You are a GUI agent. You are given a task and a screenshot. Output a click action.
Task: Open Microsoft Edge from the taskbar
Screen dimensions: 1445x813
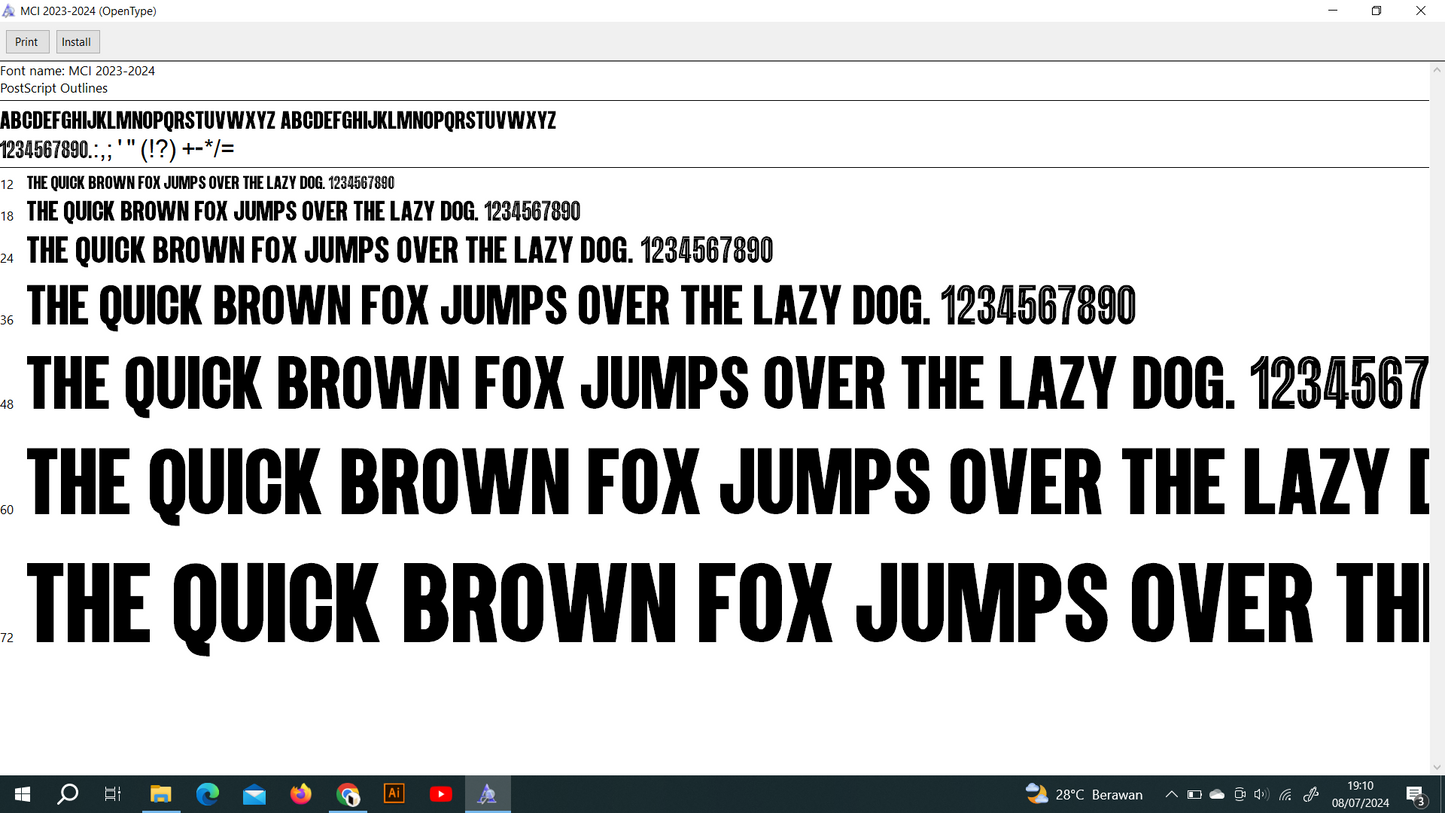(x=207, y=794)
